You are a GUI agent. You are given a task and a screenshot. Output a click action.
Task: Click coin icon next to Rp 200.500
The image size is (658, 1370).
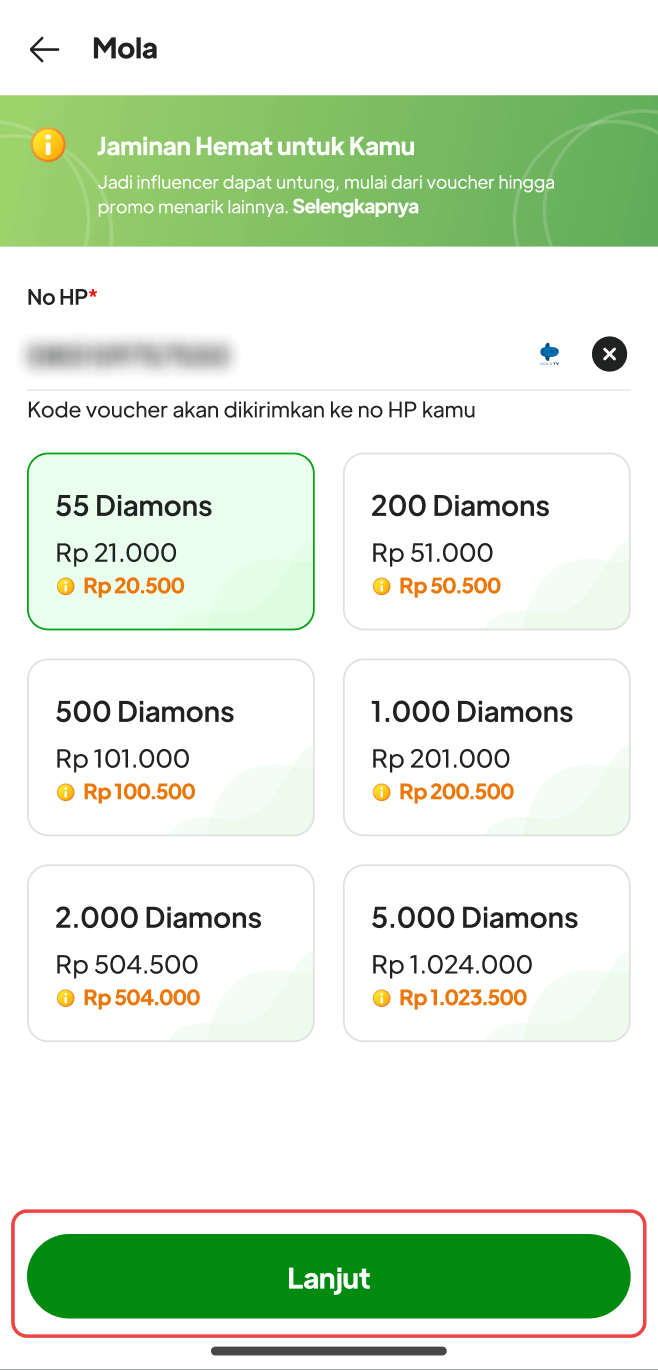click(x=381, y=793)
